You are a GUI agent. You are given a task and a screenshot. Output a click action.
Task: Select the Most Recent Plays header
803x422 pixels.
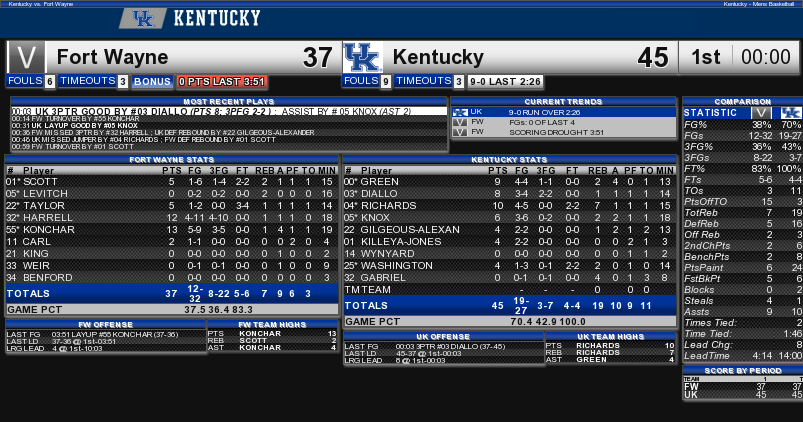pyautogui.click(x=228, y=101)
